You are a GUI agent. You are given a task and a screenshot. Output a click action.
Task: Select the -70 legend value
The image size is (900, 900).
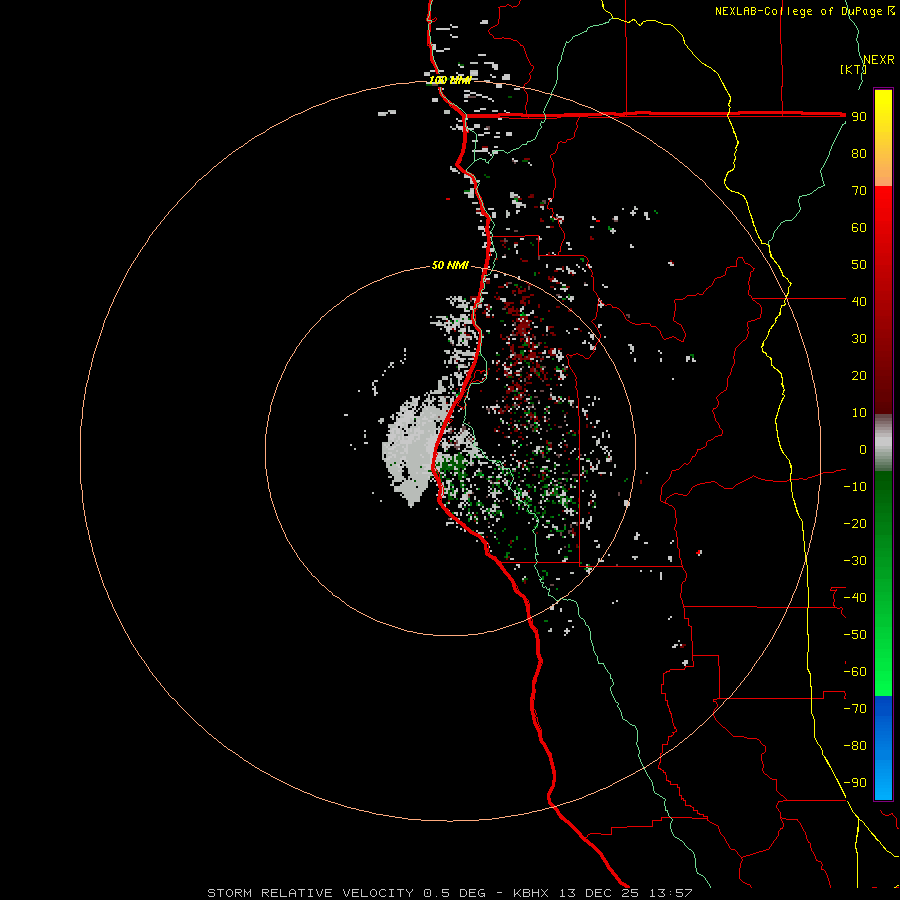[x=855, y=709]
